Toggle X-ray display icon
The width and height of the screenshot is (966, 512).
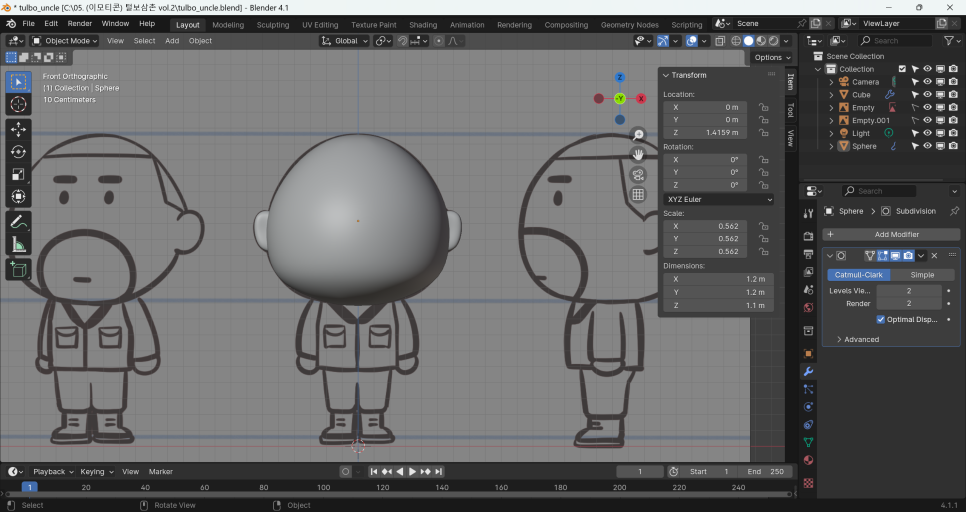coord(719,41)
